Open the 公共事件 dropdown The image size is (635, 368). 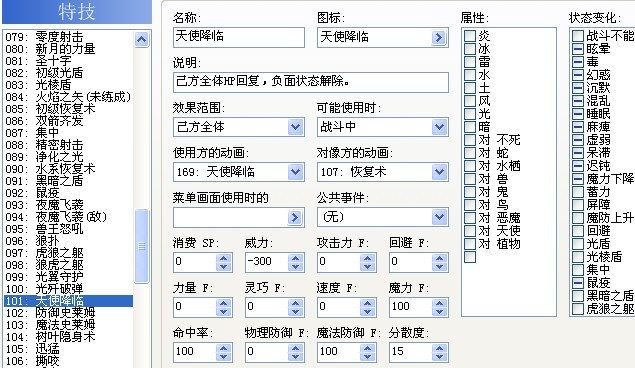click(439, 217)
